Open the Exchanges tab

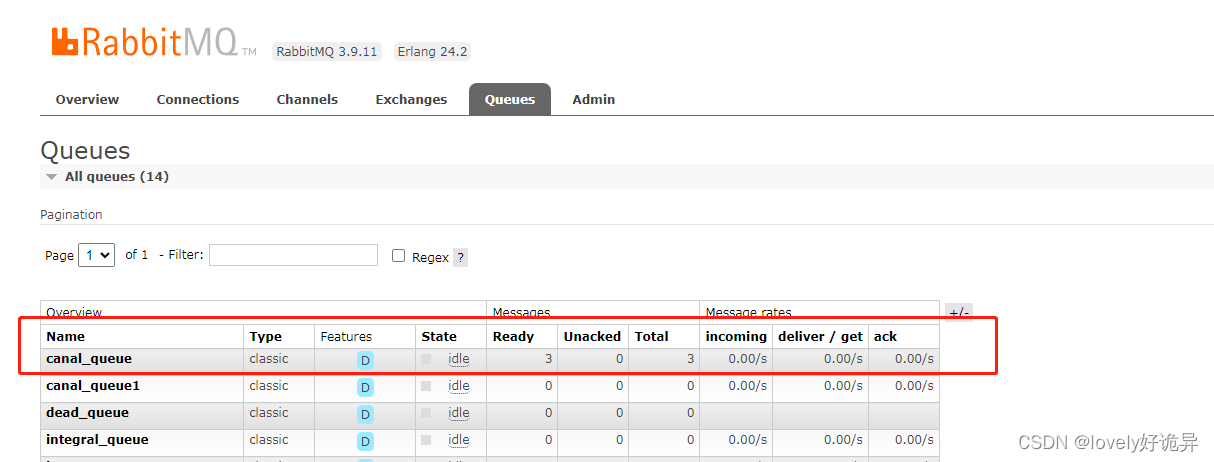pyautogui.click(x=411, y=99)
